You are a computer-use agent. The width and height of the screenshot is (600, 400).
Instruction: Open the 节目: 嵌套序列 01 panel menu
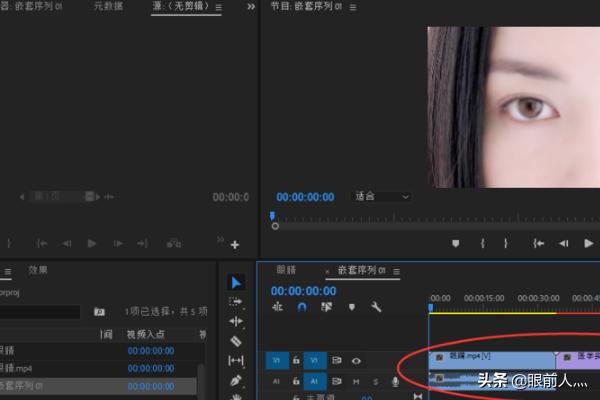click(353, 7)
